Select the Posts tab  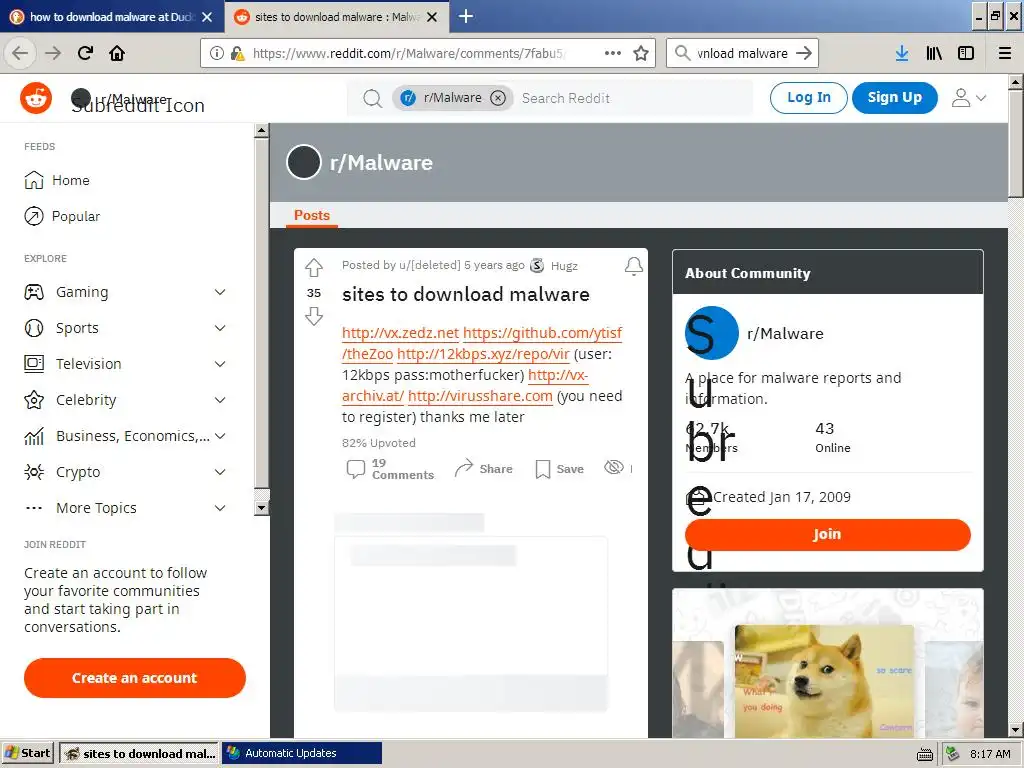312,215
